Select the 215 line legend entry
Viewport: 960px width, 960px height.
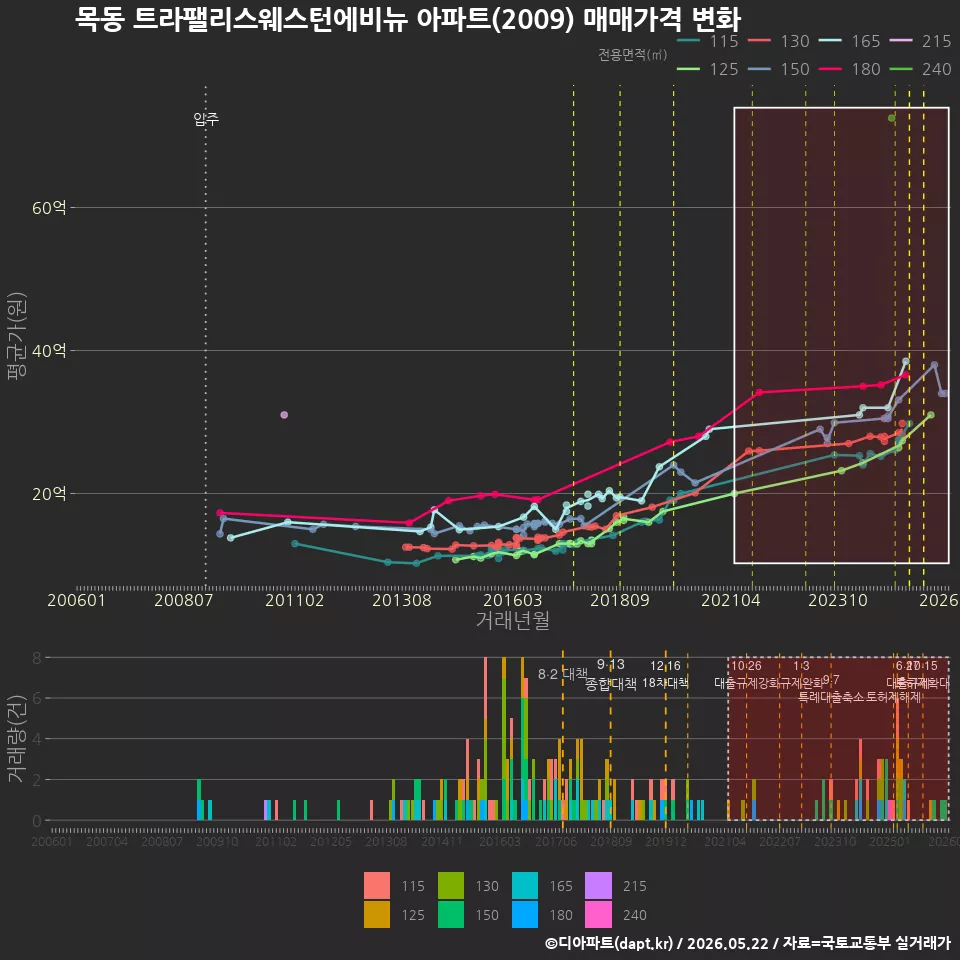coord(921,41)
